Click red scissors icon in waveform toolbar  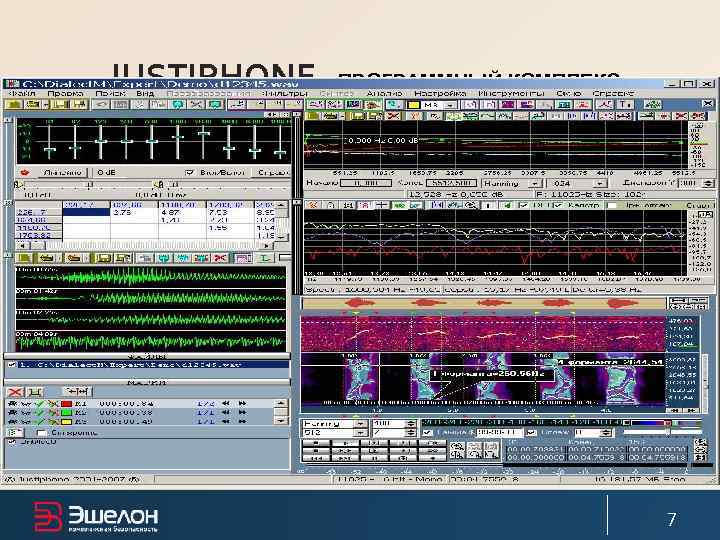tap(220, 258)
